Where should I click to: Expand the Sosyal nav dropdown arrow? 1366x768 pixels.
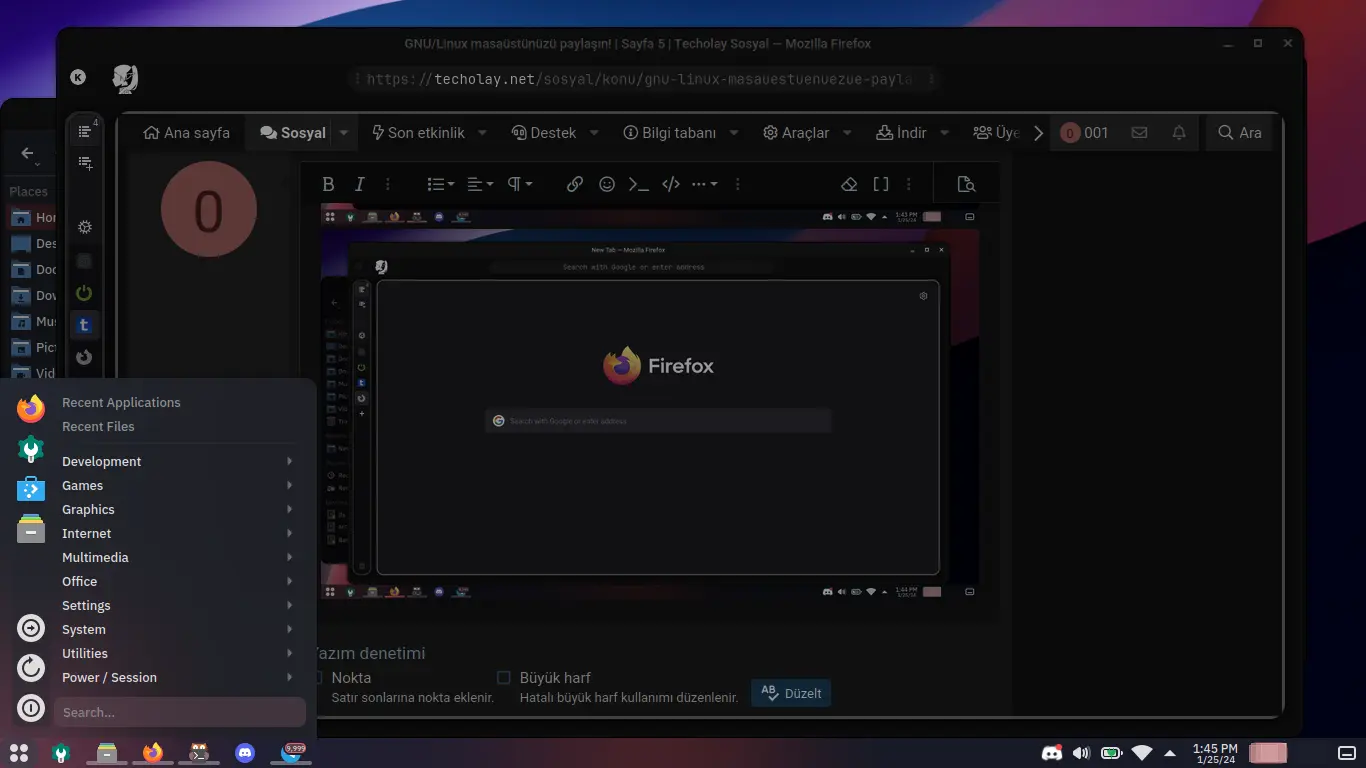(x=344, y=132)
